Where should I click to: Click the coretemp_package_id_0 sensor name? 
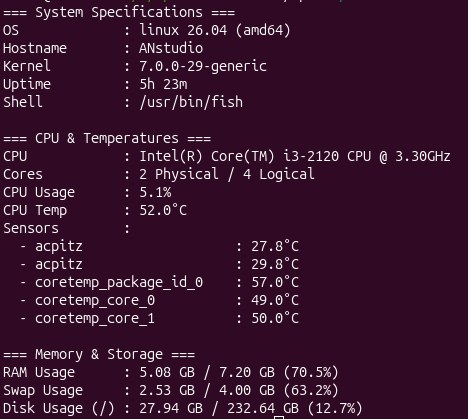119,283
